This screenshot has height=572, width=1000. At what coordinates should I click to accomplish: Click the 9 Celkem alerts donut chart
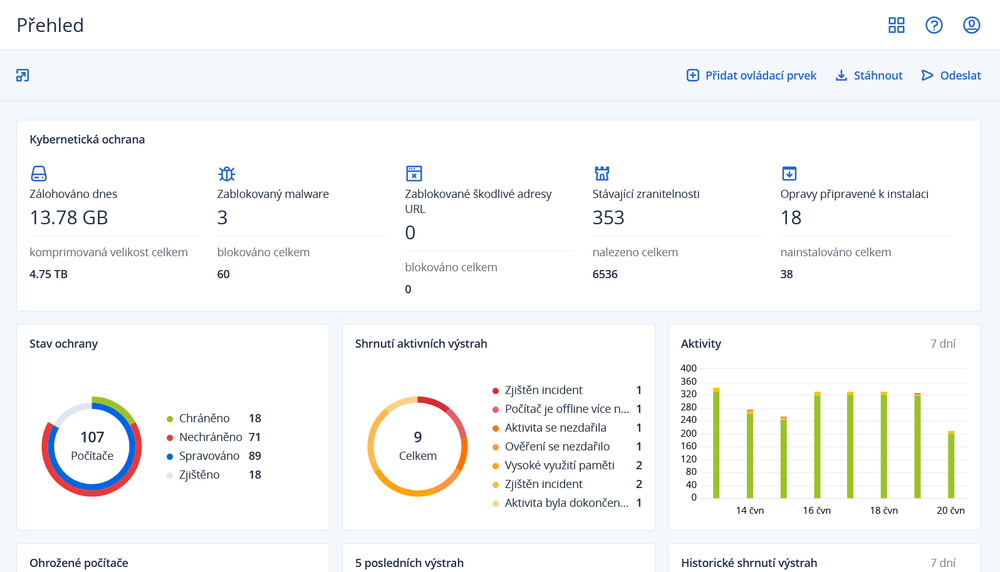click(x=417, y=446)
